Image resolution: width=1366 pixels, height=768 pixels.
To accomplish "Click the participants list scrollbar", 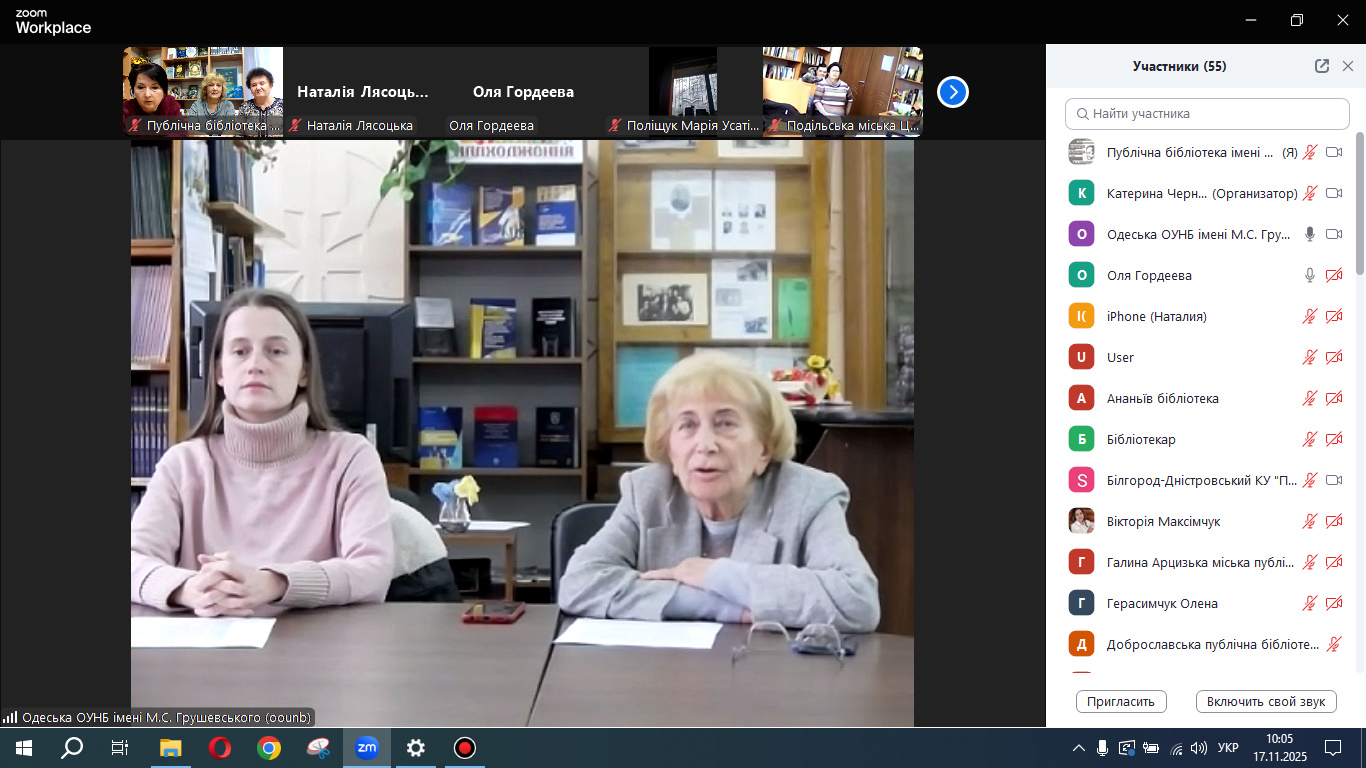I will point(1359,200).
